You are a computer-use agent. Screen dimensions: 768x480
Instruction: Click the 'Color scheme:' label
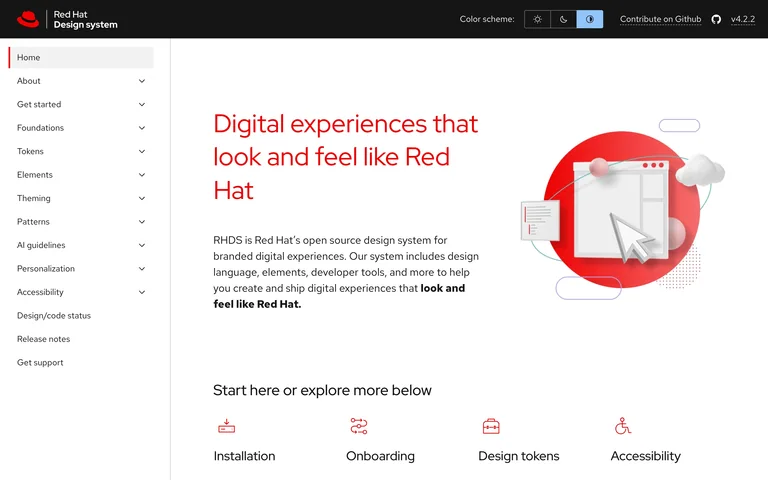pos(487,19)
